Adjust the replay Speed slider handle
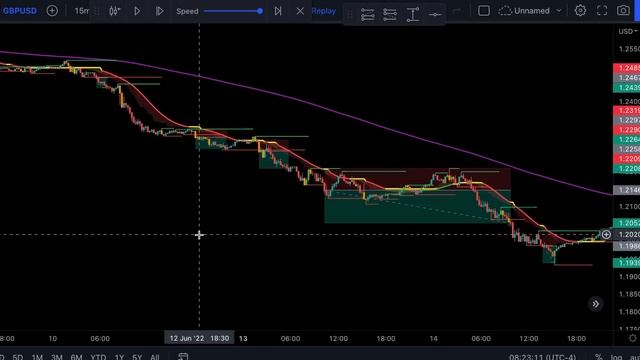The height and width of the screenshot is (360, 640). [x=260, y=11]
